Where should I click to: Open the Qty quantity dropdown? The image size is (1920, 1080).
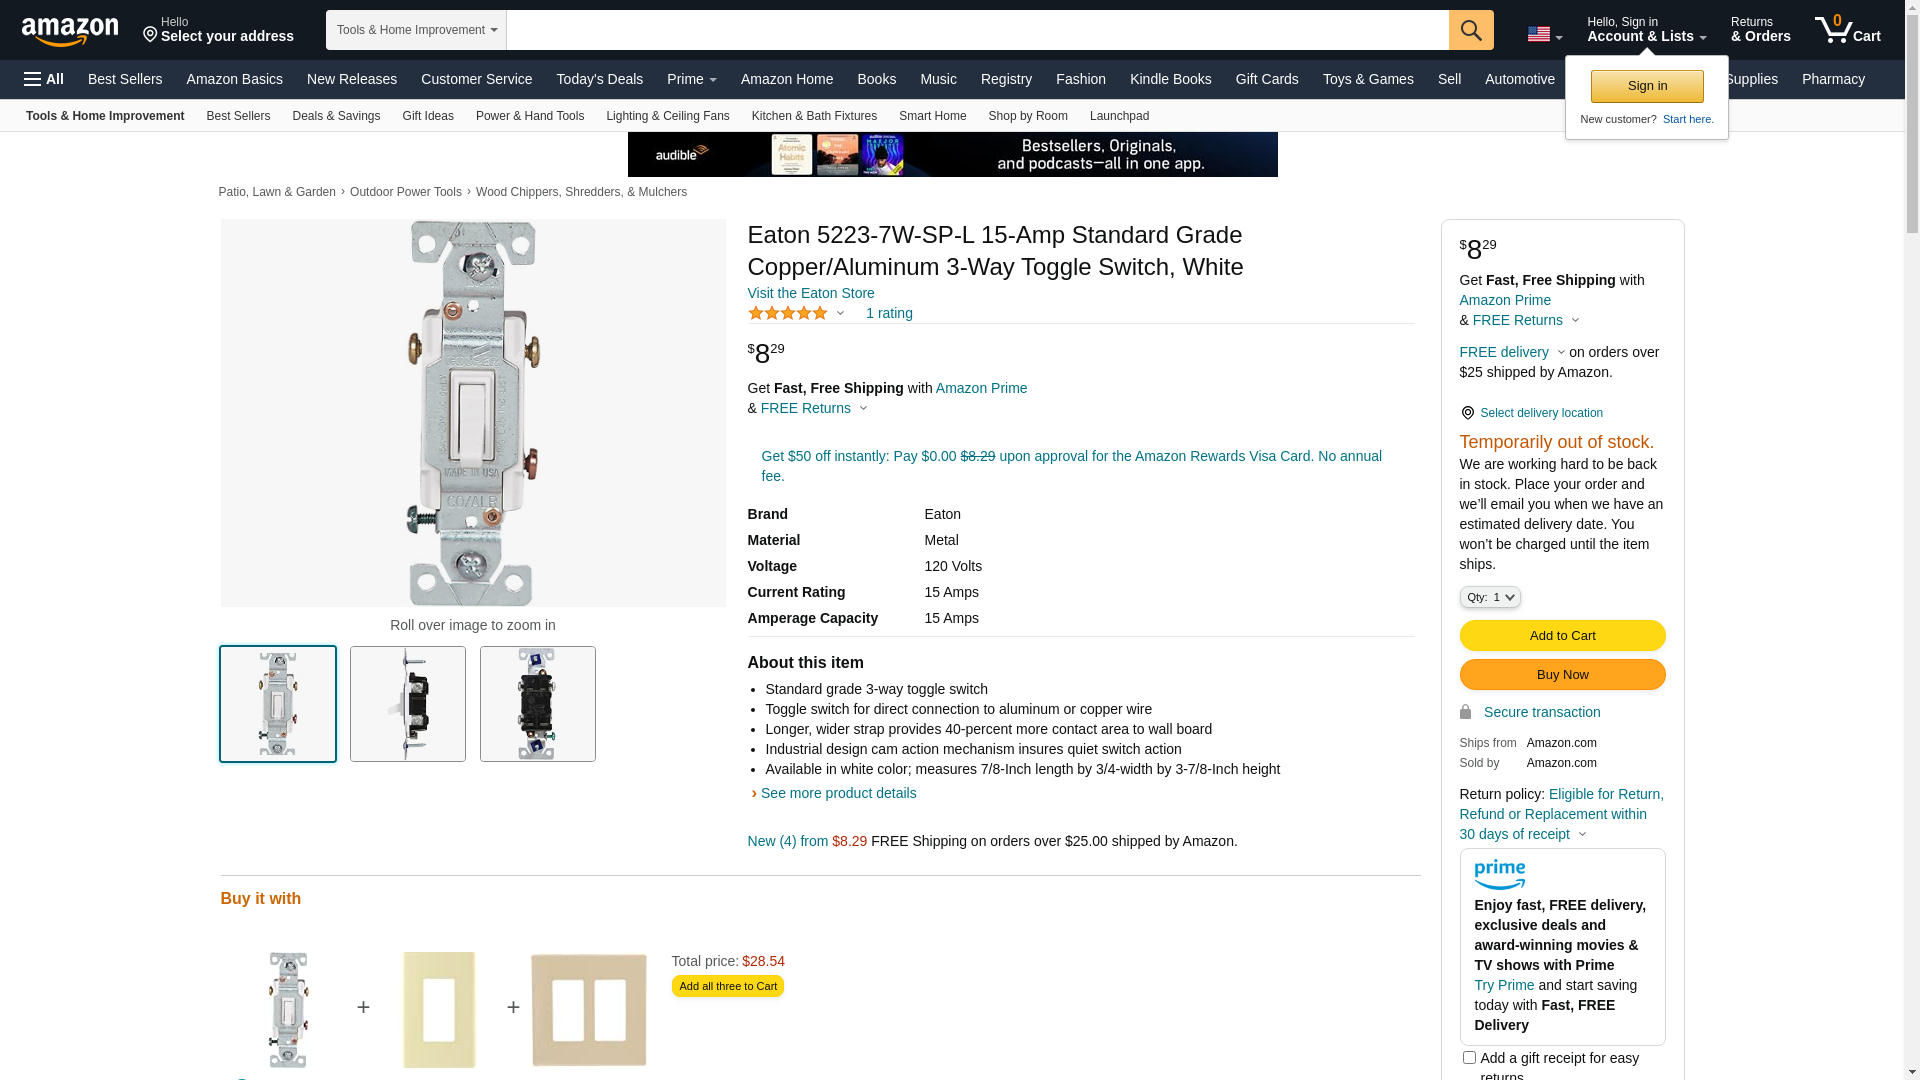(x=1490, y=597)
